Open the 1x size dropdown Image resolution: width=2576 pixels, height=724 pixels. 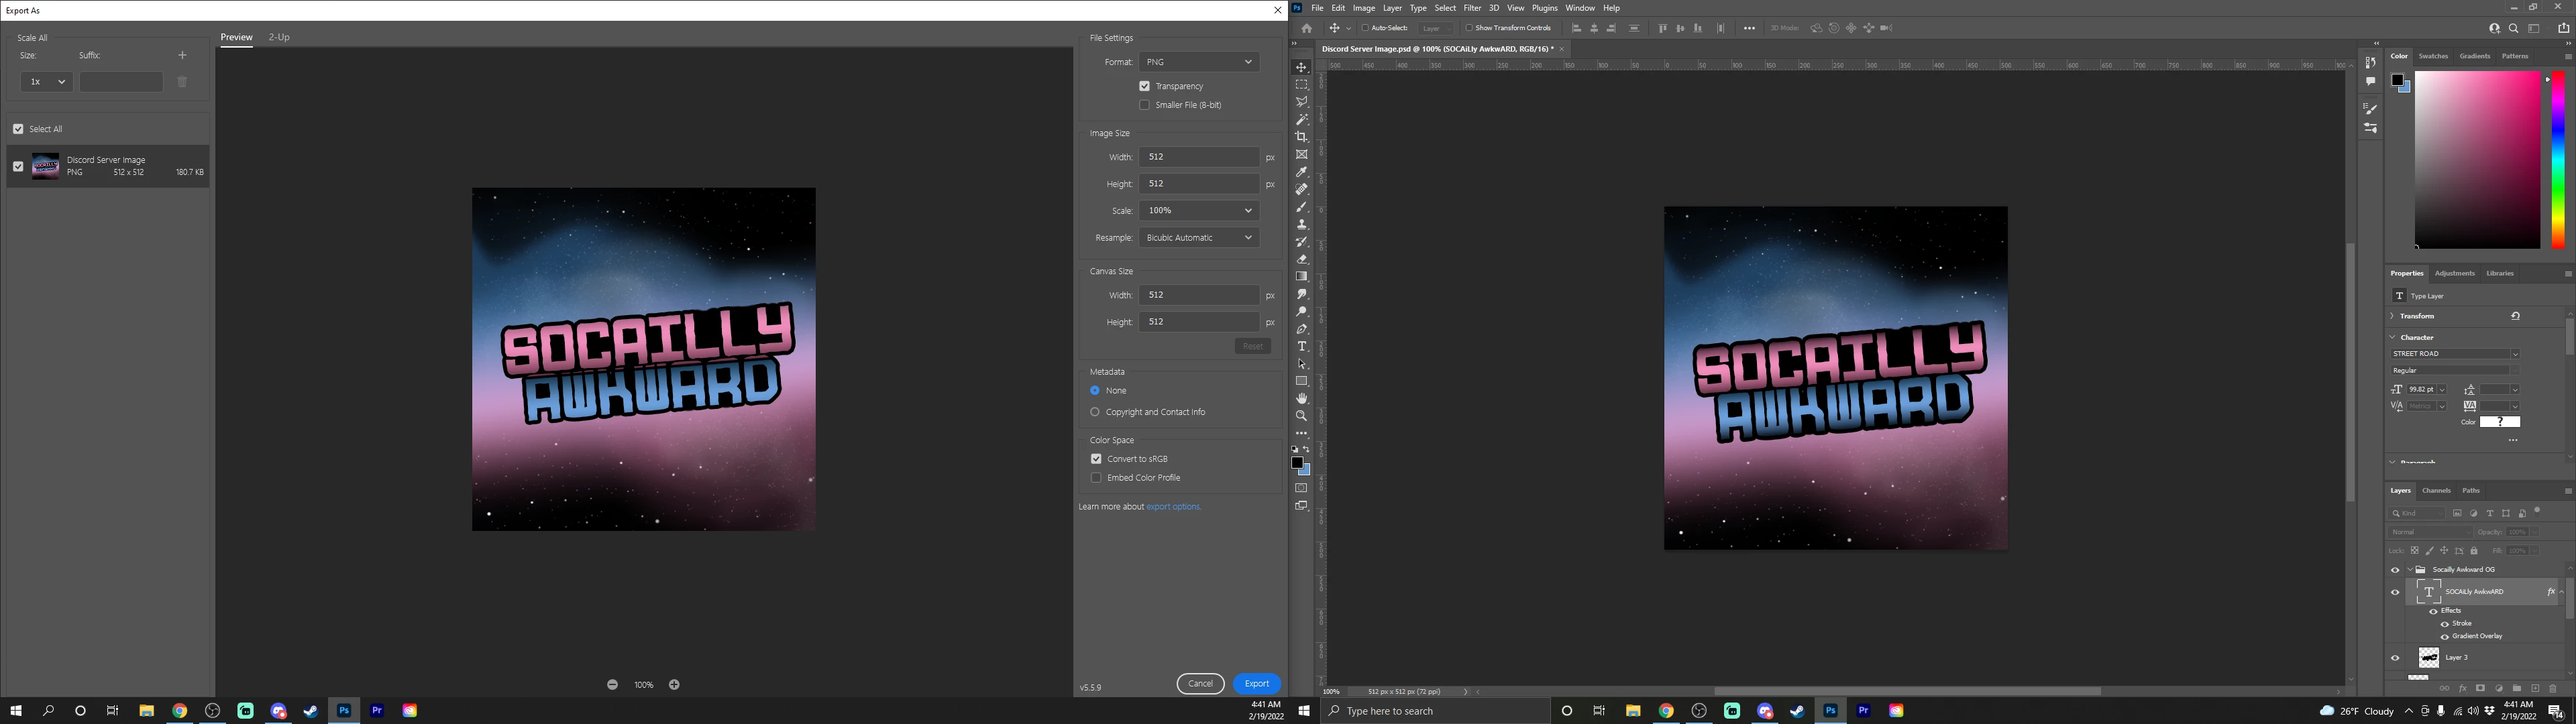pyautogui.click(x=46, y=82)
